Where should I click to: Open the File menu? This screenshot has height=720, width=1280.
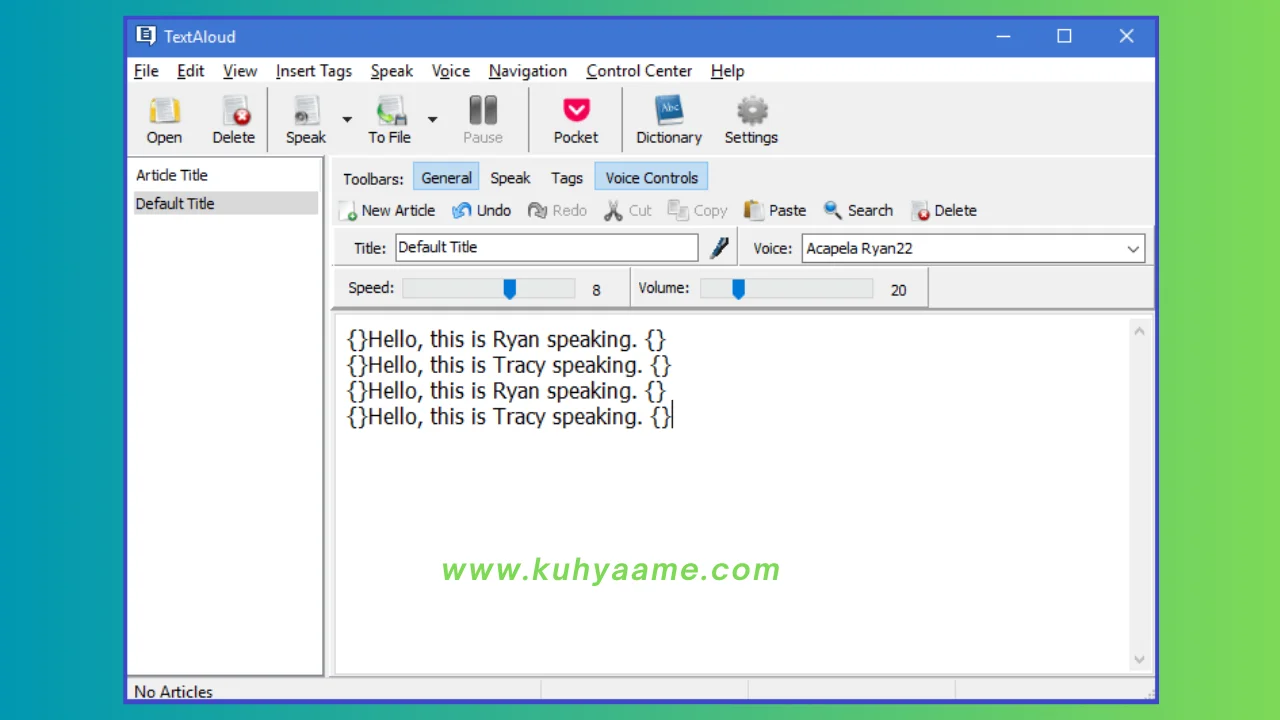pyautogui.click(x=146, y=71)
